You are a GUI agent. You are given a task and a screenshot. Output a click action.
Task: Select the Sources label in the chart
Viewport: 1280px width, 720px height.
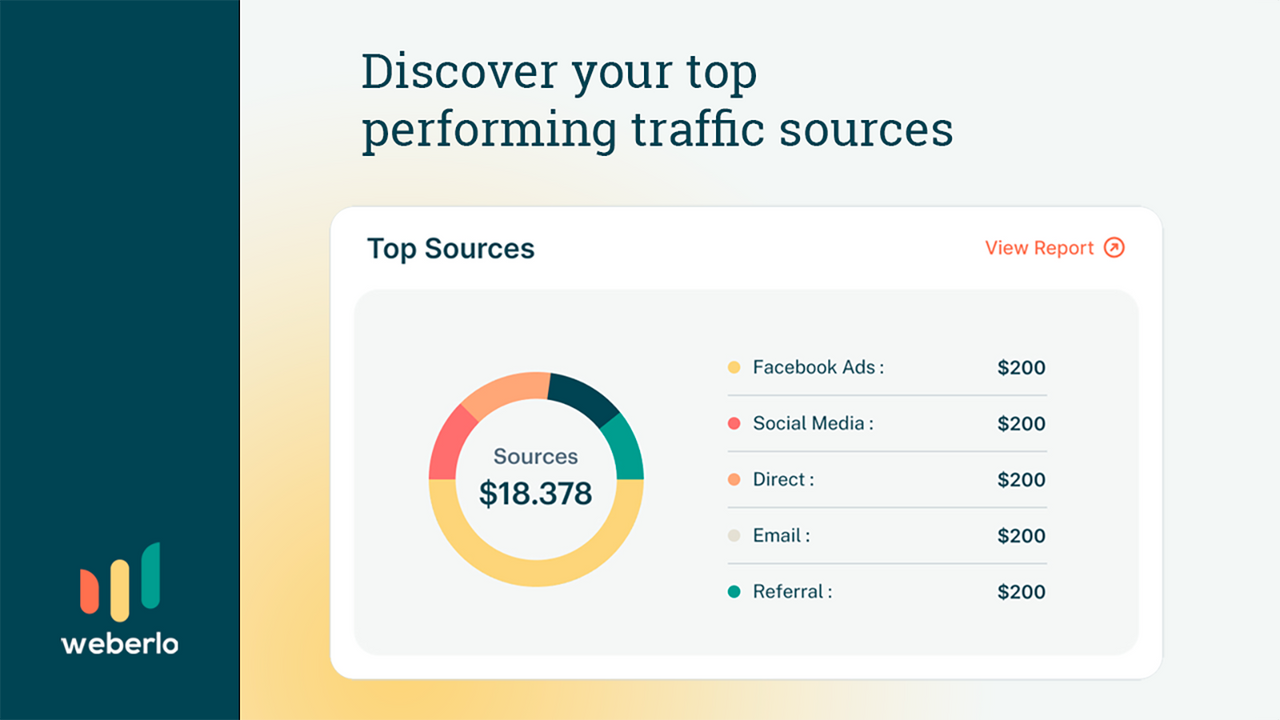(535, 456)
